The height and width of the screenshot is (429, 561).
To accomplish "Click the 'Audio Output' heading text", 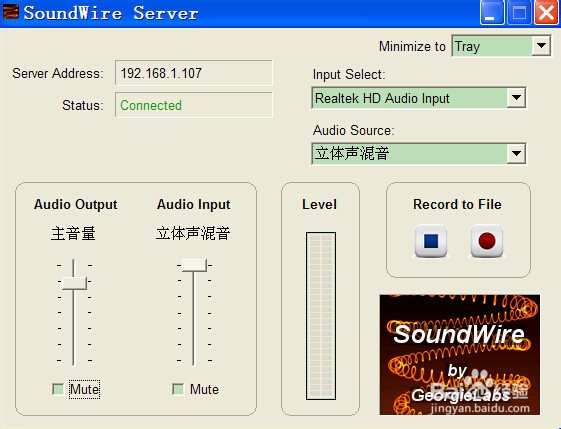I will pos(75,205).
